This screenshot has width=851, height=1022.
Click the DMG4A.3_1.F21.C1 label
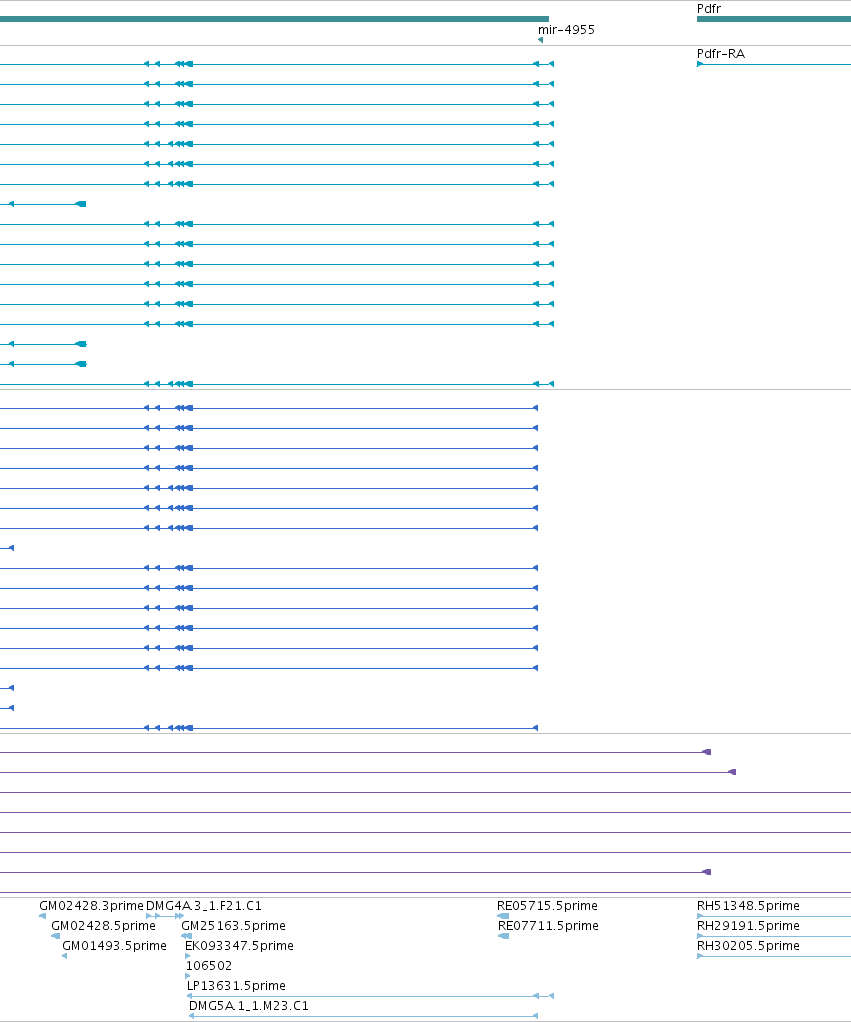coord(204,905)
